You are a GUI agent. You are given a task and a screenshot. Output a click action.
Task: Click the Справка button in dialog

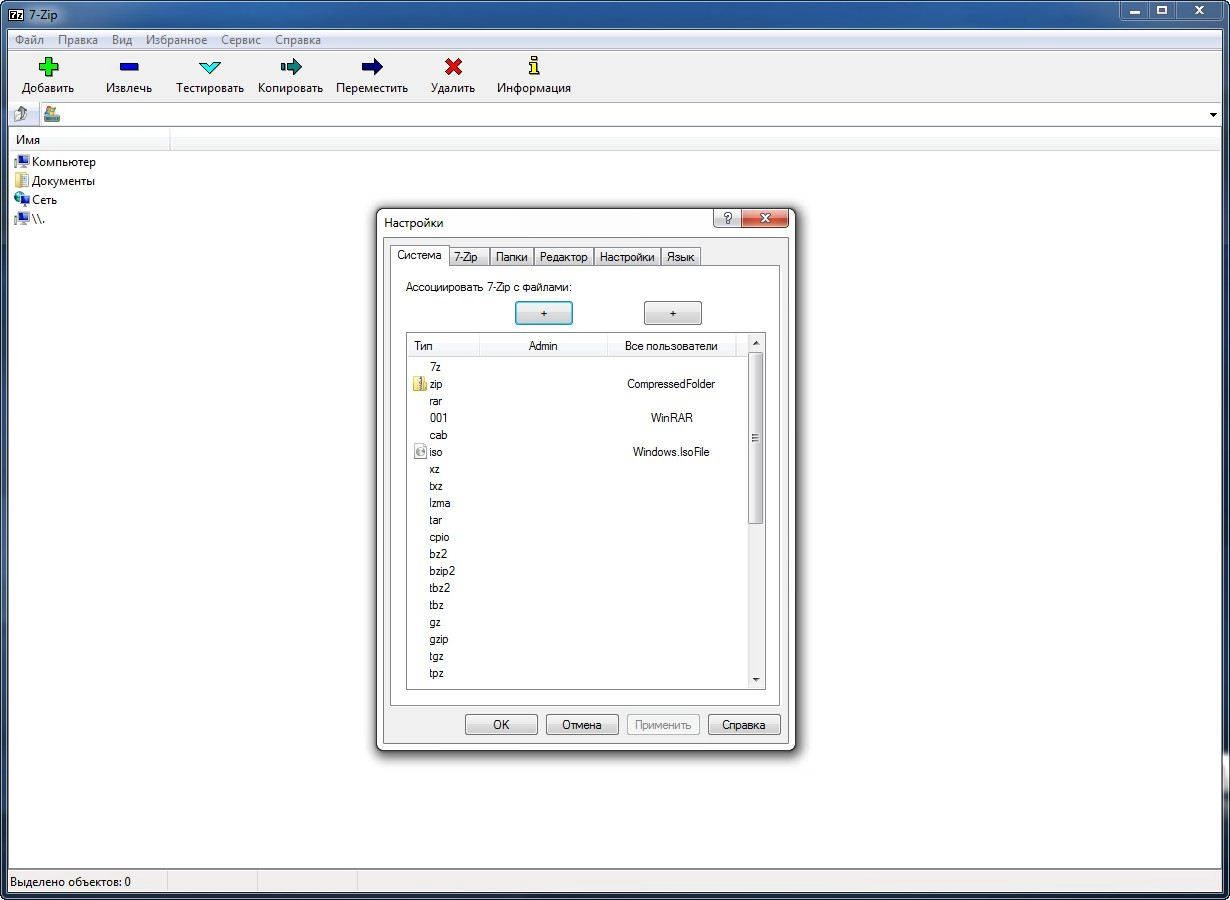tap(744, 725)
